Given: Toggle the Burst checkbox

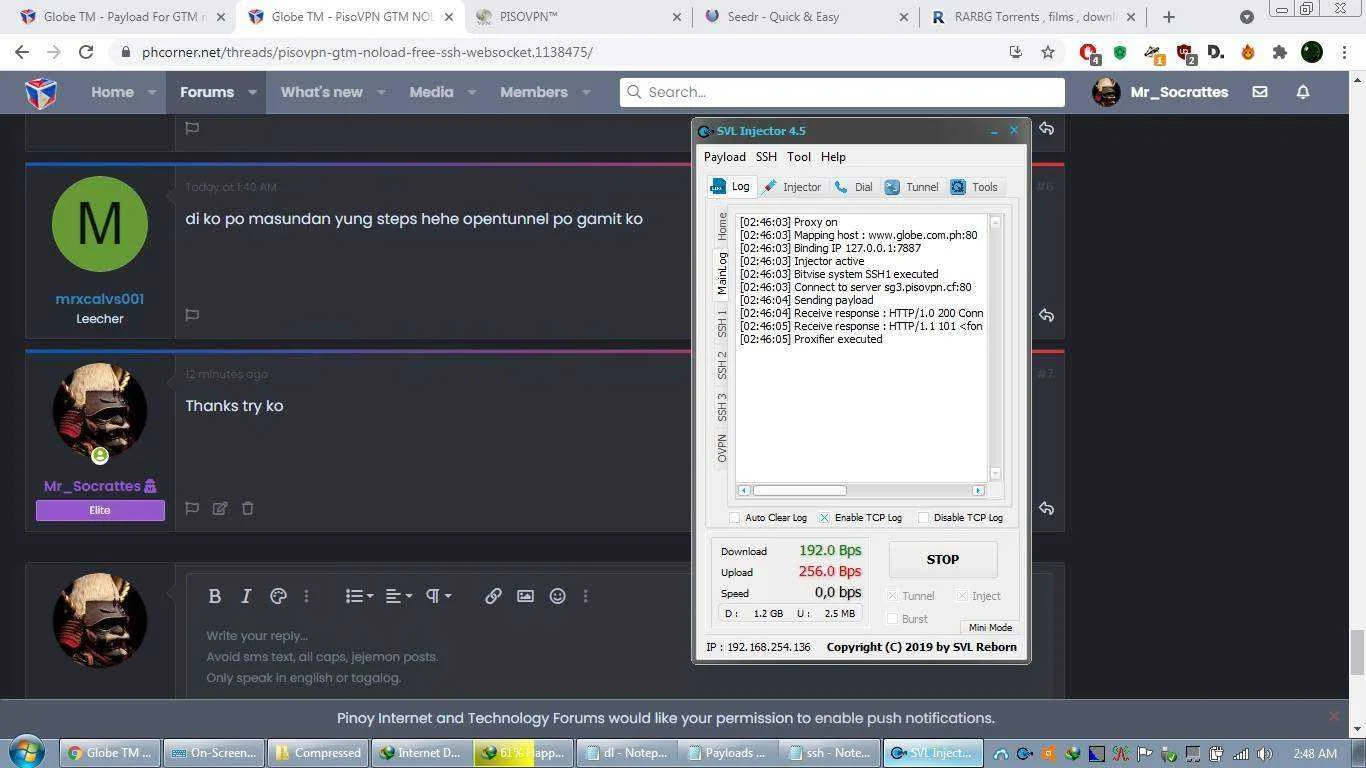Looking at the screenshot, I should tap(893, 619).
